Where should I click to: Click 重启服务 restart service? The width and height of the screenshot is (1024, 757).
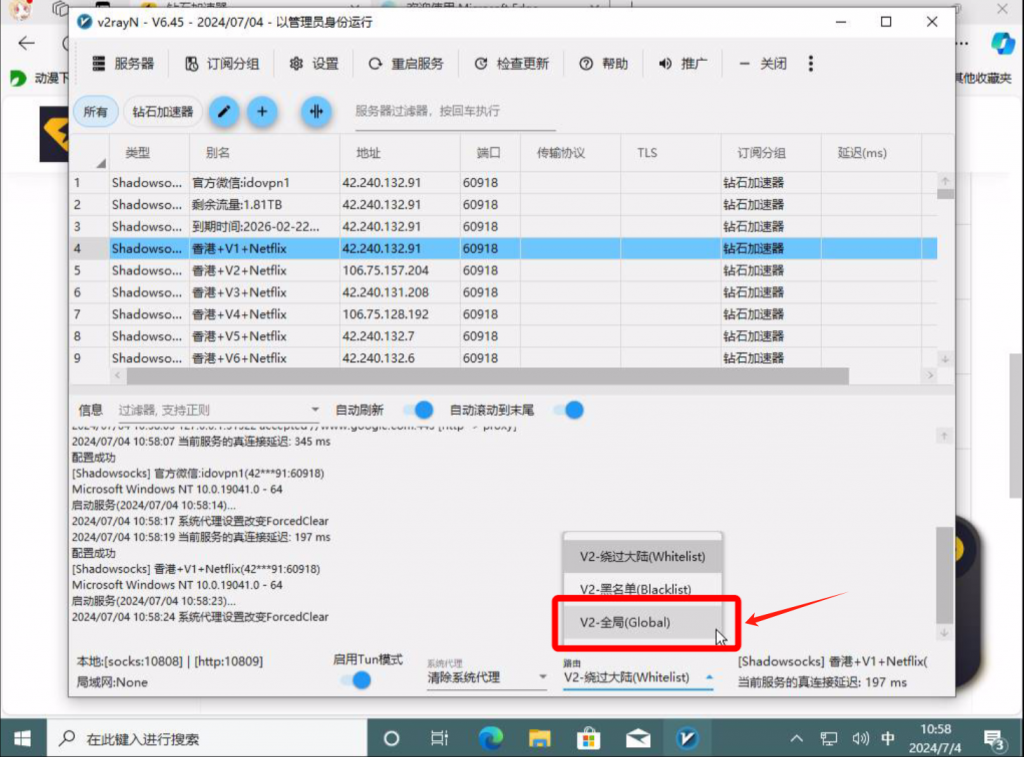pos(406,63)
